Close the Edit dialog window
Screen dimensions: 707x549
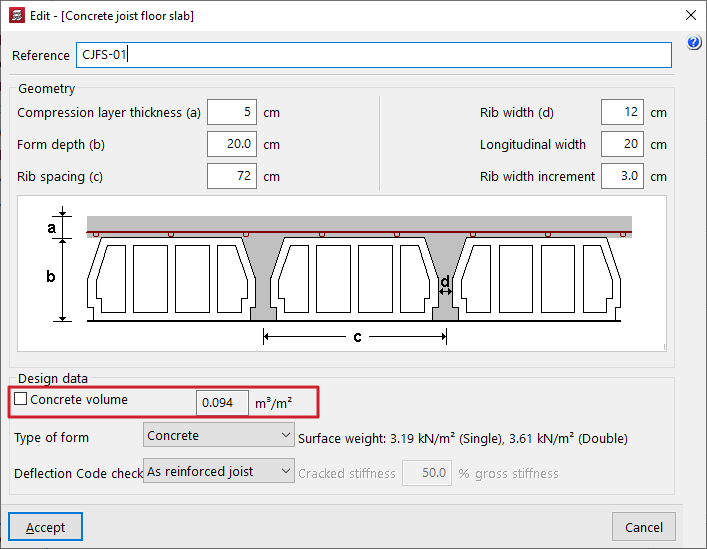pos(689,15)
